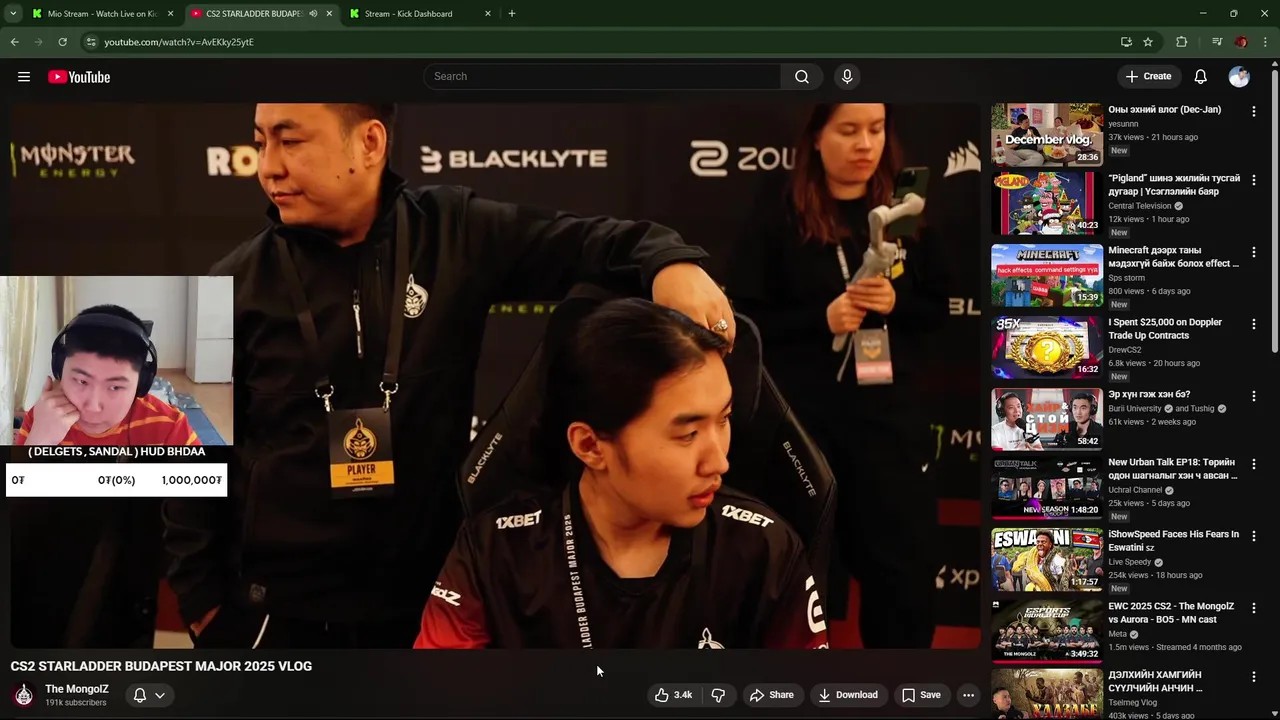Viewport: 1280px width, 720px height.
Task: Open 'EWC 2025 CS2 - The MongolZ' title
Action: [1171, 613]
